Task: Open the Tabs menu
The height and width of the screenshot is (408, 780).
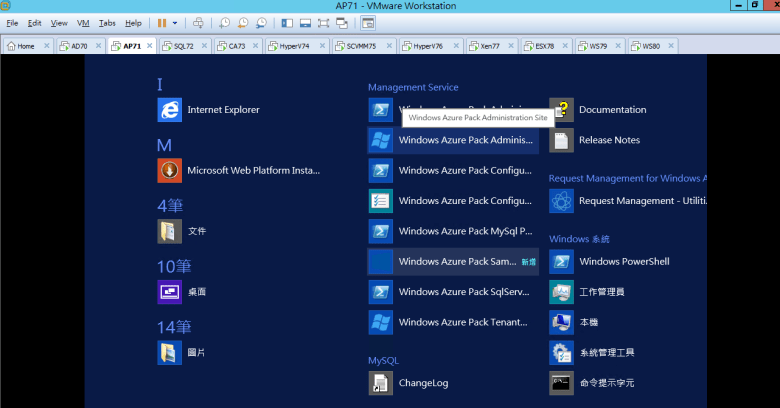Action: [107, 22]
